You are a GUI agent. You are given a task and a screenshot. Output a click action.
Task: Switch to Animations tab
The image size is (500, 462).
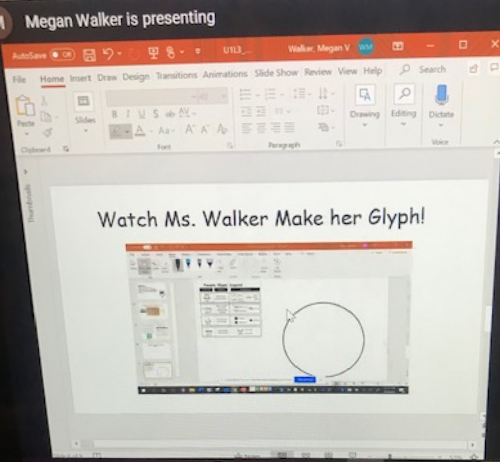[225, 74]
